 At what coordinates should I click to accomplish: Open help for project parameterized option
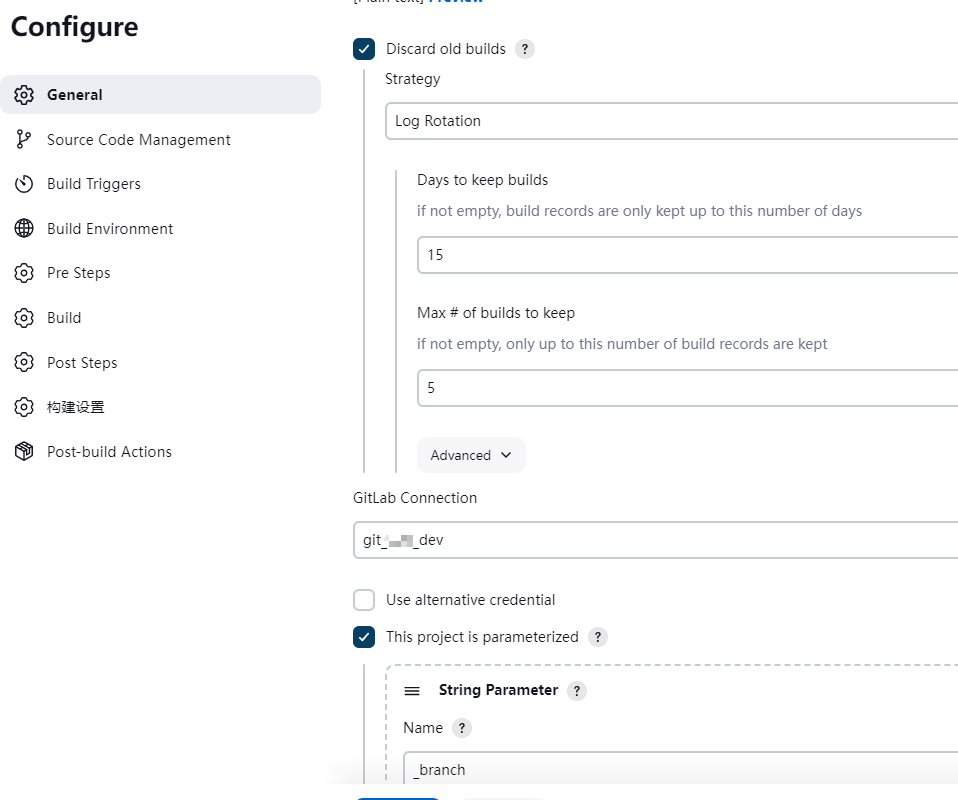click(598, 637)
